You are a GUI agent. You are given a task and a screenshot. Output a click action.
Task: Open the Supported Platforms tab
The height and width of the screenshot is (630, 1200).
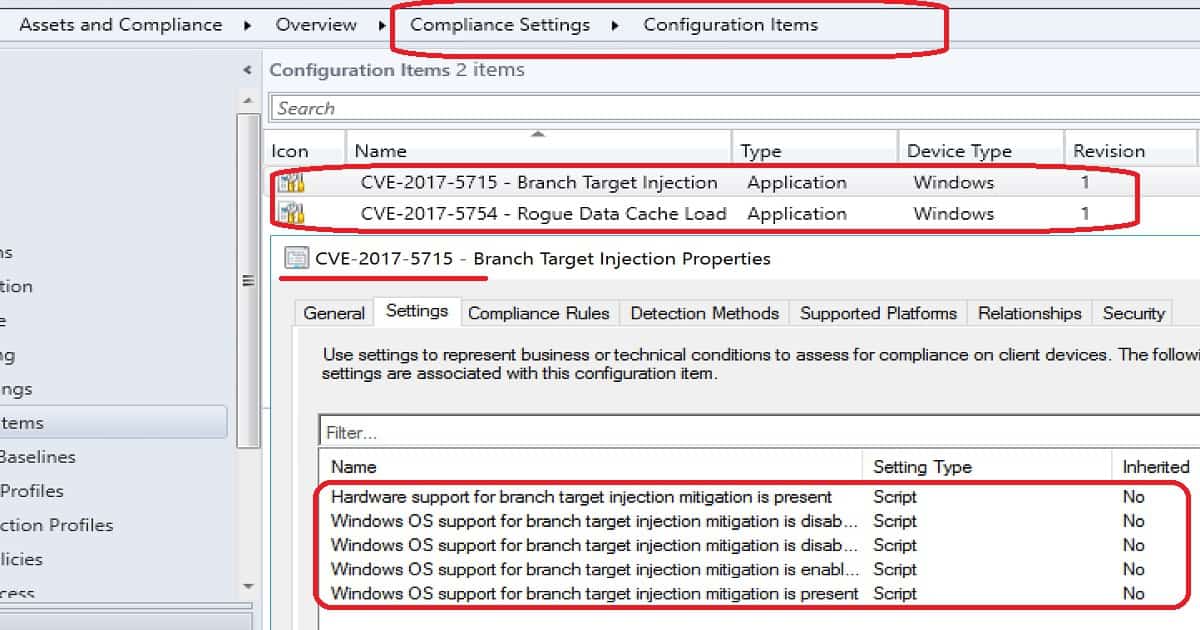[x=878, y=313]
